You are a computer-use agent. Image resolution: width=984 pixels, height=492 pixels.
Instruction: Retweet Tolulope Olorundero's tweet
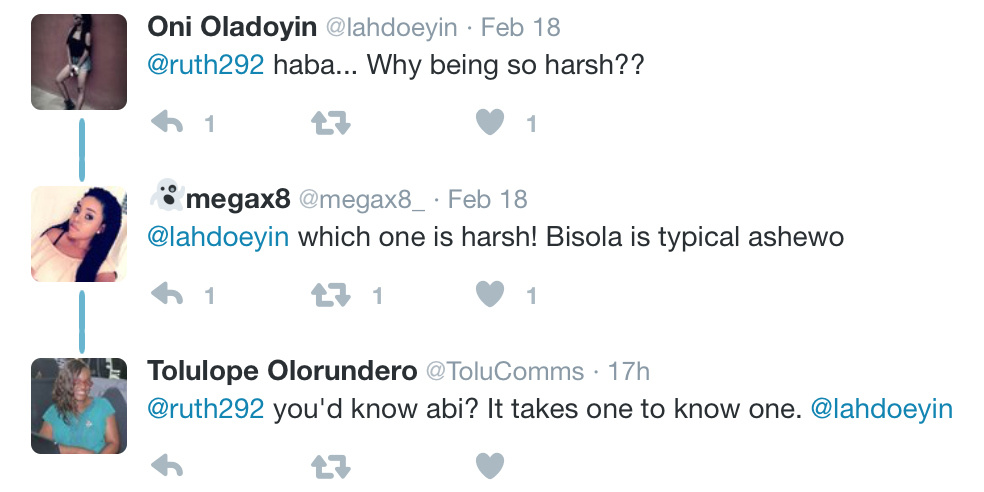coord(331,466)
